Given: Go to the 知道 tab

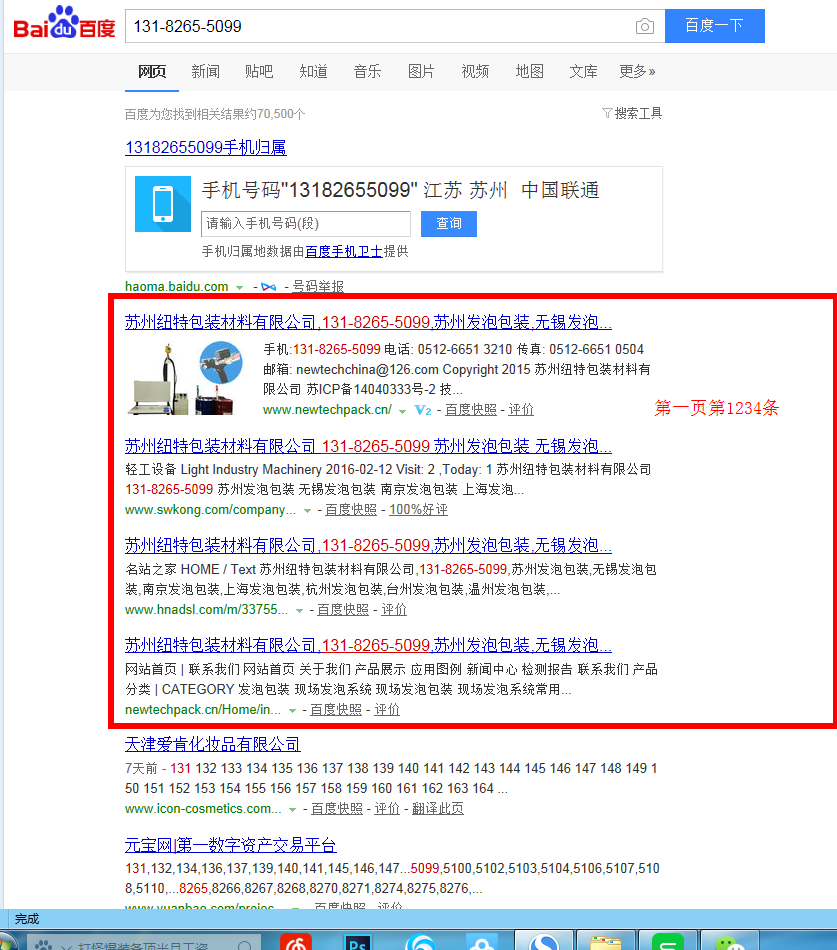Looking at the screenshot, I should [313, 71].
